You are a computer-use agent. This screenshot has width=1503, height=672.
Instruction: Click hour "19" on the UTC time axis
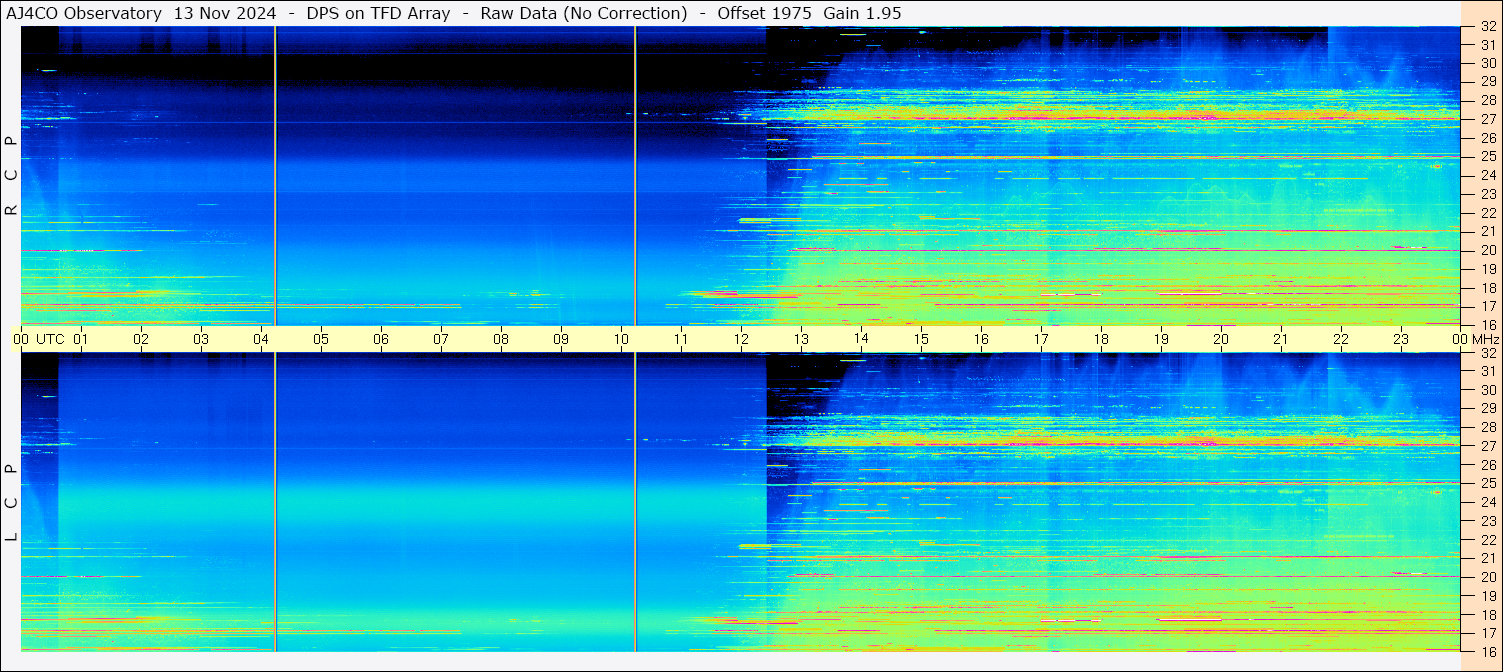(x=1161, y=339)
